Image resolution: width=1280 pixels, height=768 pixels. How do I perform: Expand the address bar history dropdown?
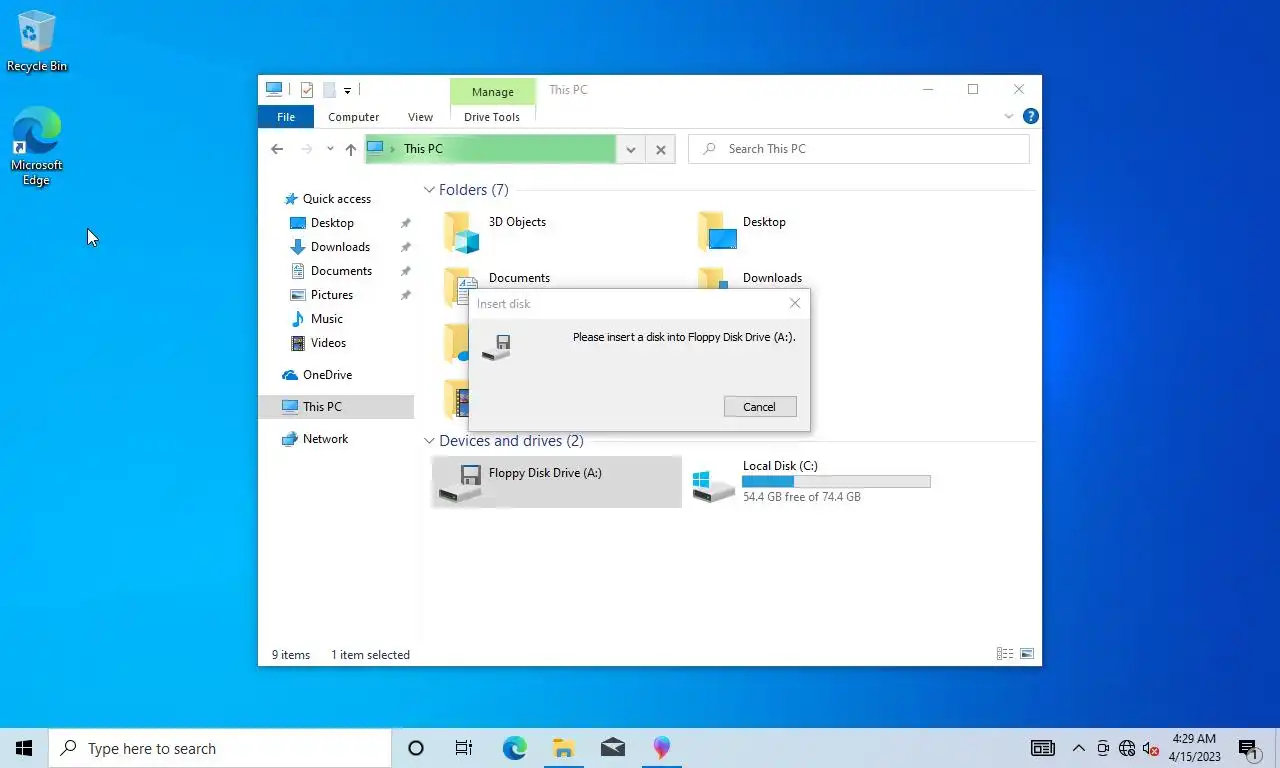click(x=630, y=149)
